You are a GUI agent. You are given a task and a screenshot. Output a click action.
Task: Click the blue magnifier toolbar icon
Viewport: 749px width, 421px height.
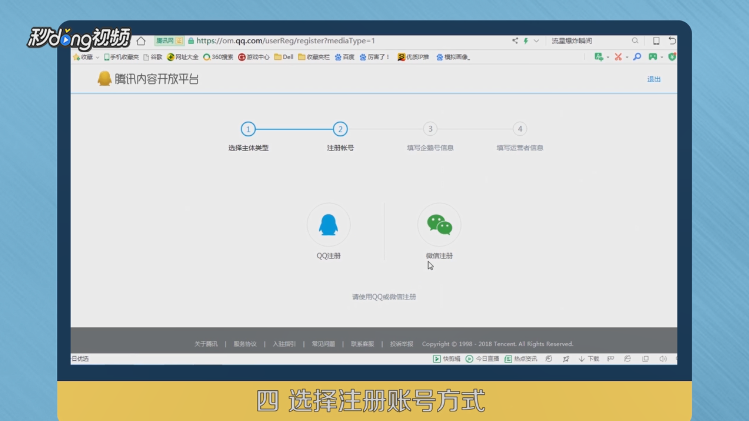coord(637,57)
